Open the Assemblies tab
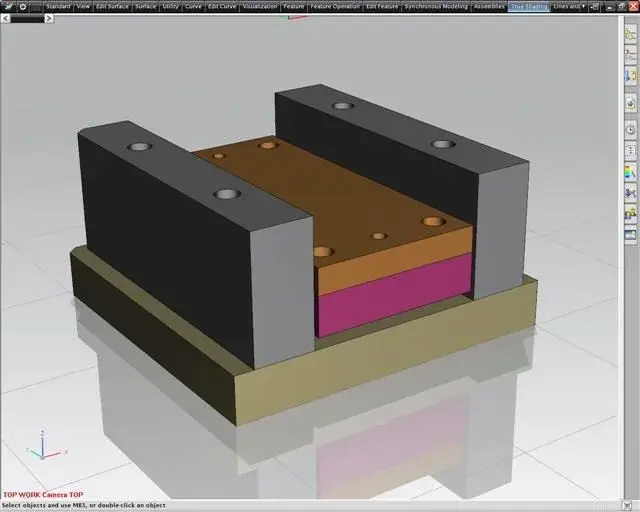 tap(489, 7)
